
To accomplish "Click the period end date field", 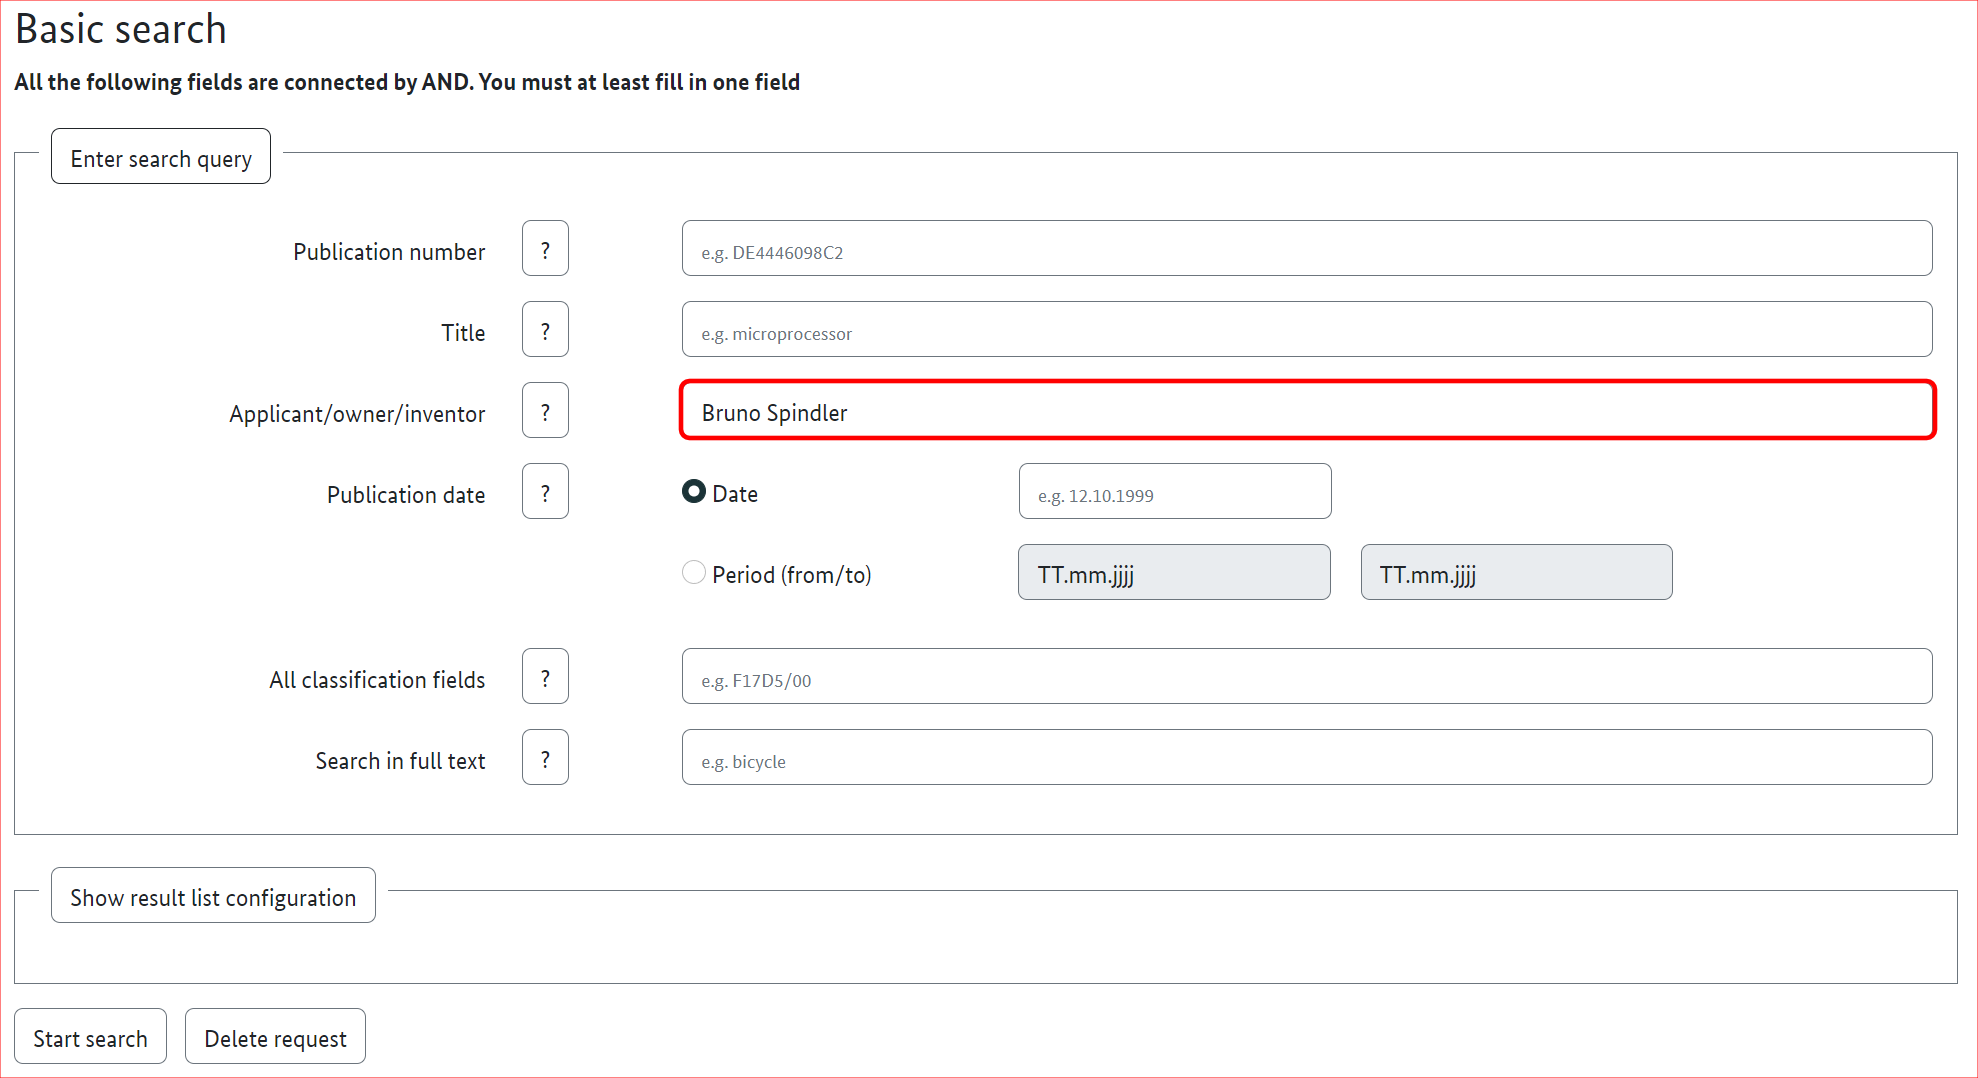I will click(x=1516, y=573).
